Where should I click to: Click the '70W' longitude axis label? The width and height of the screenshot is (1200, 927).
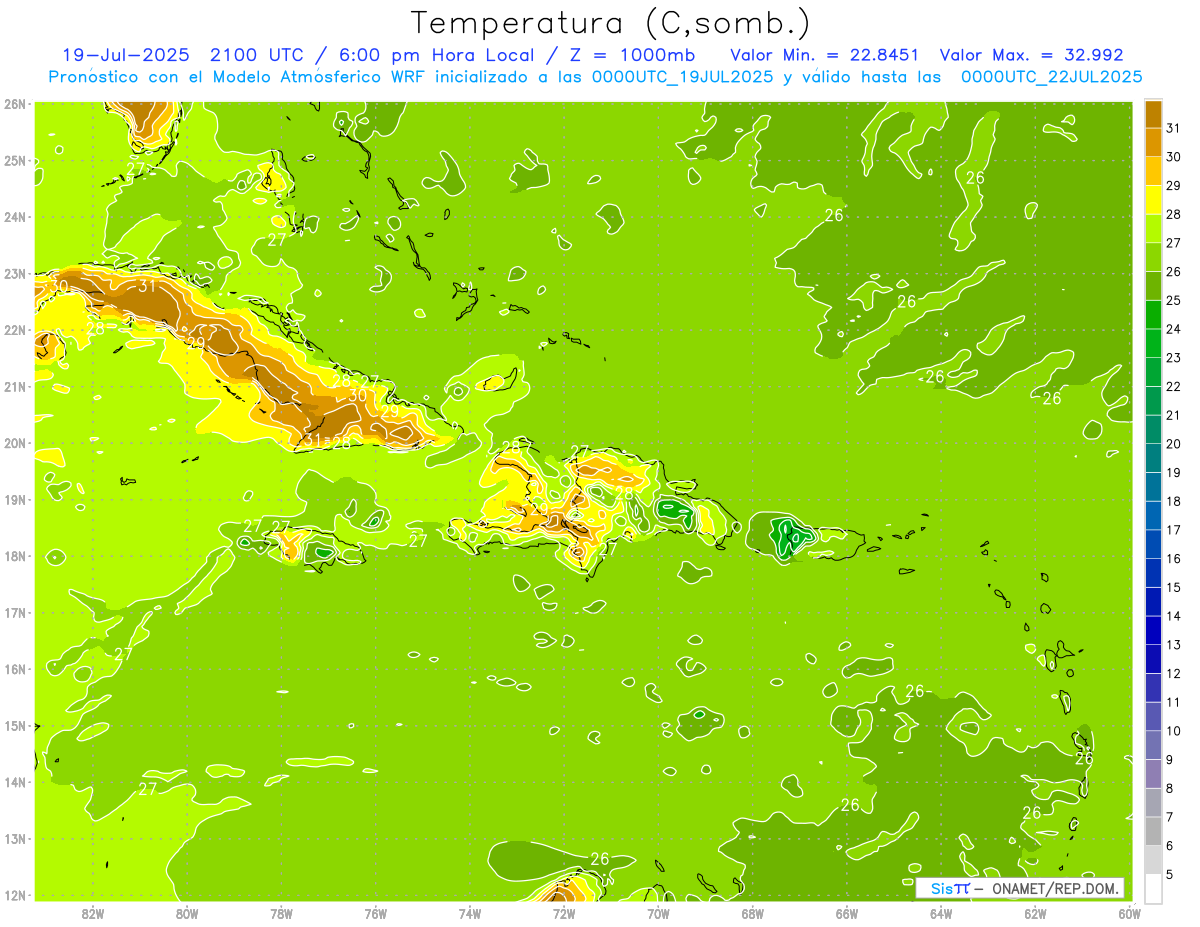(x=658, y=913)
